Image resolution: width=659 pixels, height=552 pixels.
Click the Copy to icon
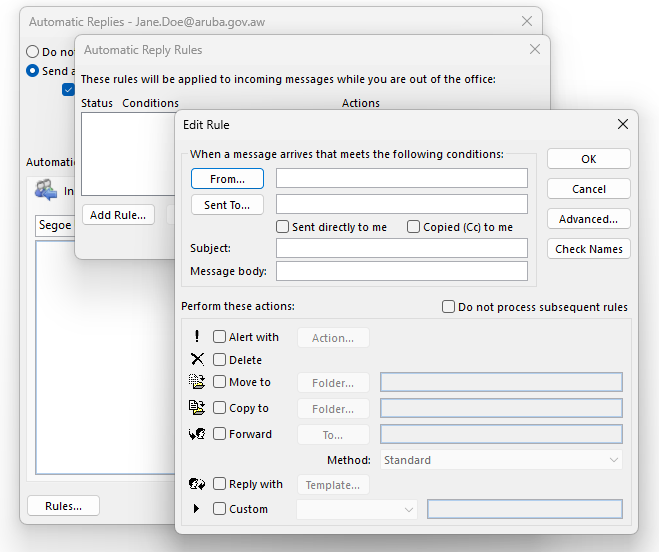coord(197,407)
